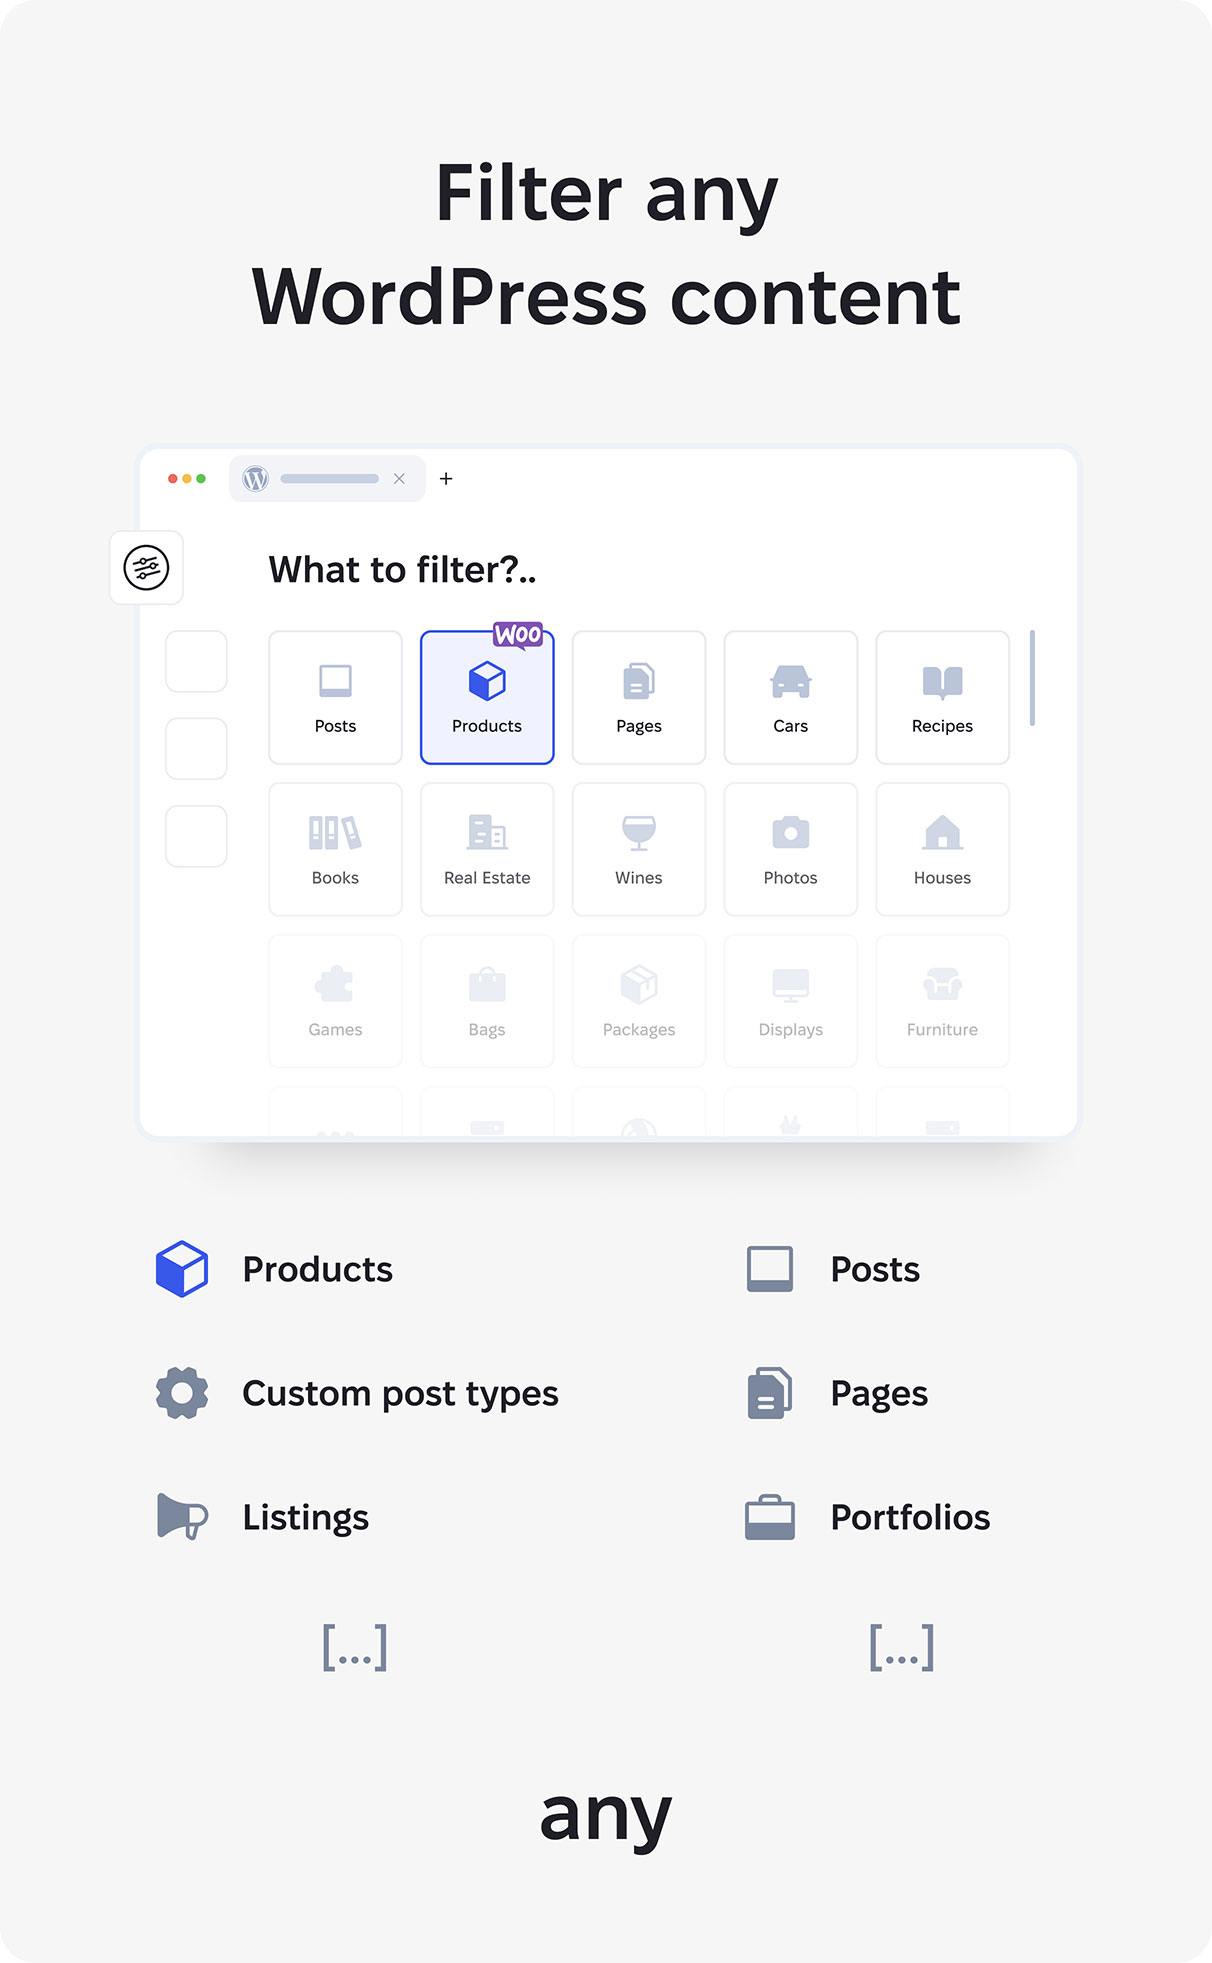Pick the Books tile

click(x=335, y=849)
